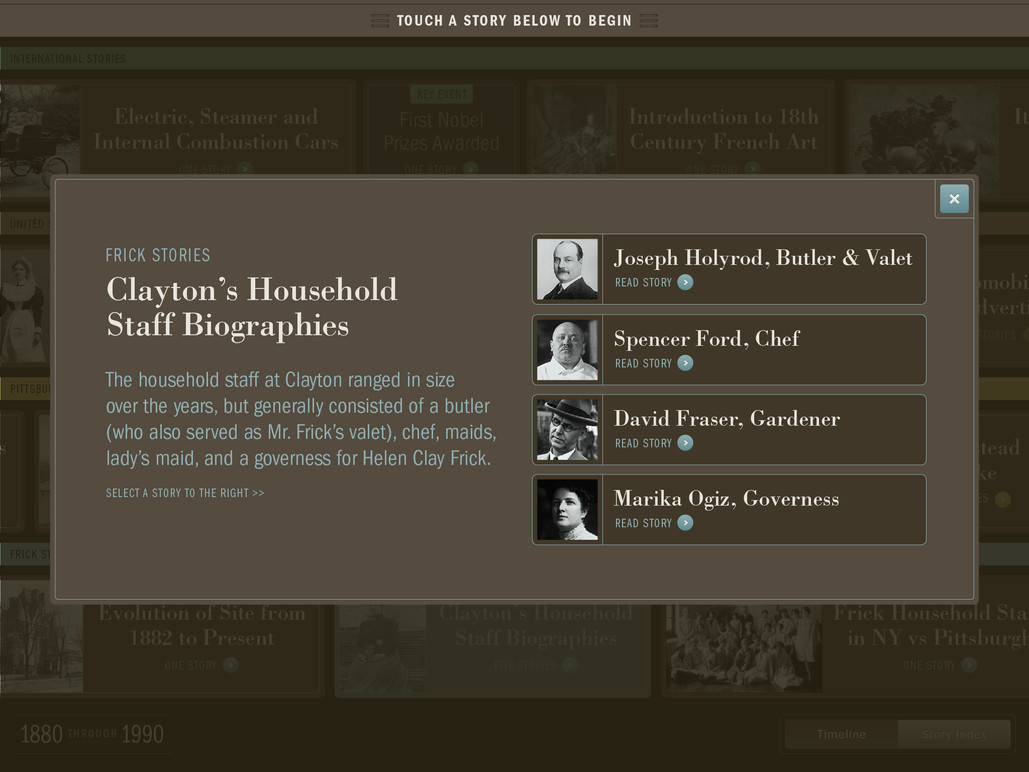This screenshot has height=772, width=1029.
Task: Open Marika Ogiz, Governess title
Action: tap(726, 498)
